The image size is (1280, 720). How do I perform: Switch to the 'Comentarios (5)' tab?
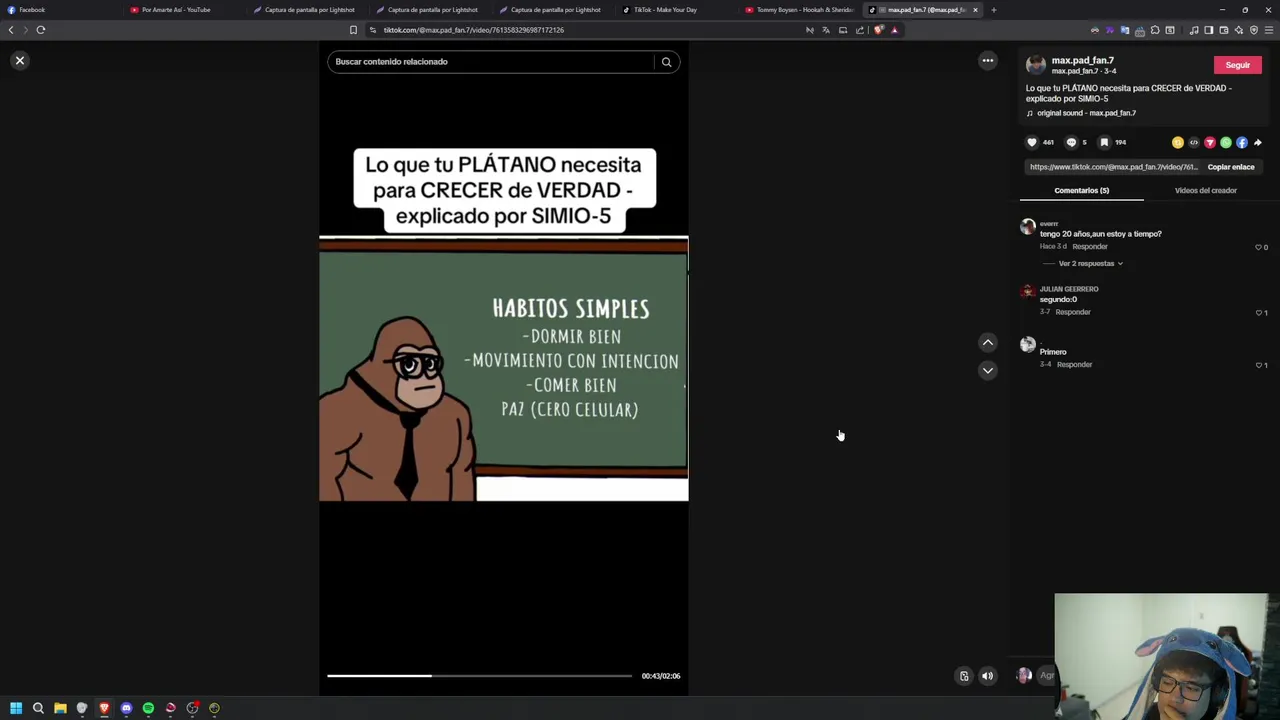pyautogui.click(x=1081, y=190)
